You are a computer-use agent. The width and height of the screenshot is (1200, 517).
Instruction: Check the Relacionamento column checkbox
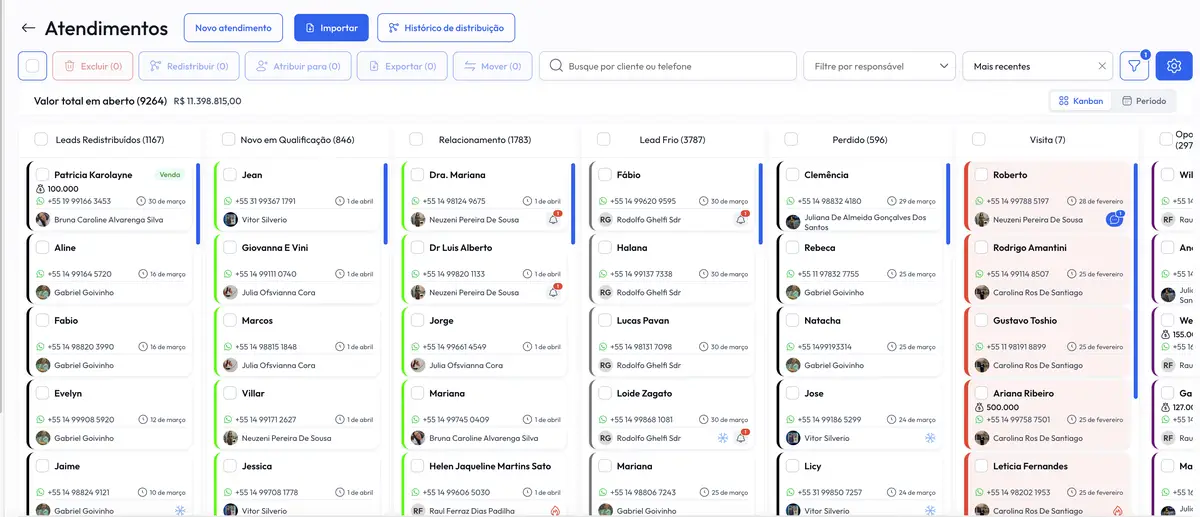[x=416, y=140]
